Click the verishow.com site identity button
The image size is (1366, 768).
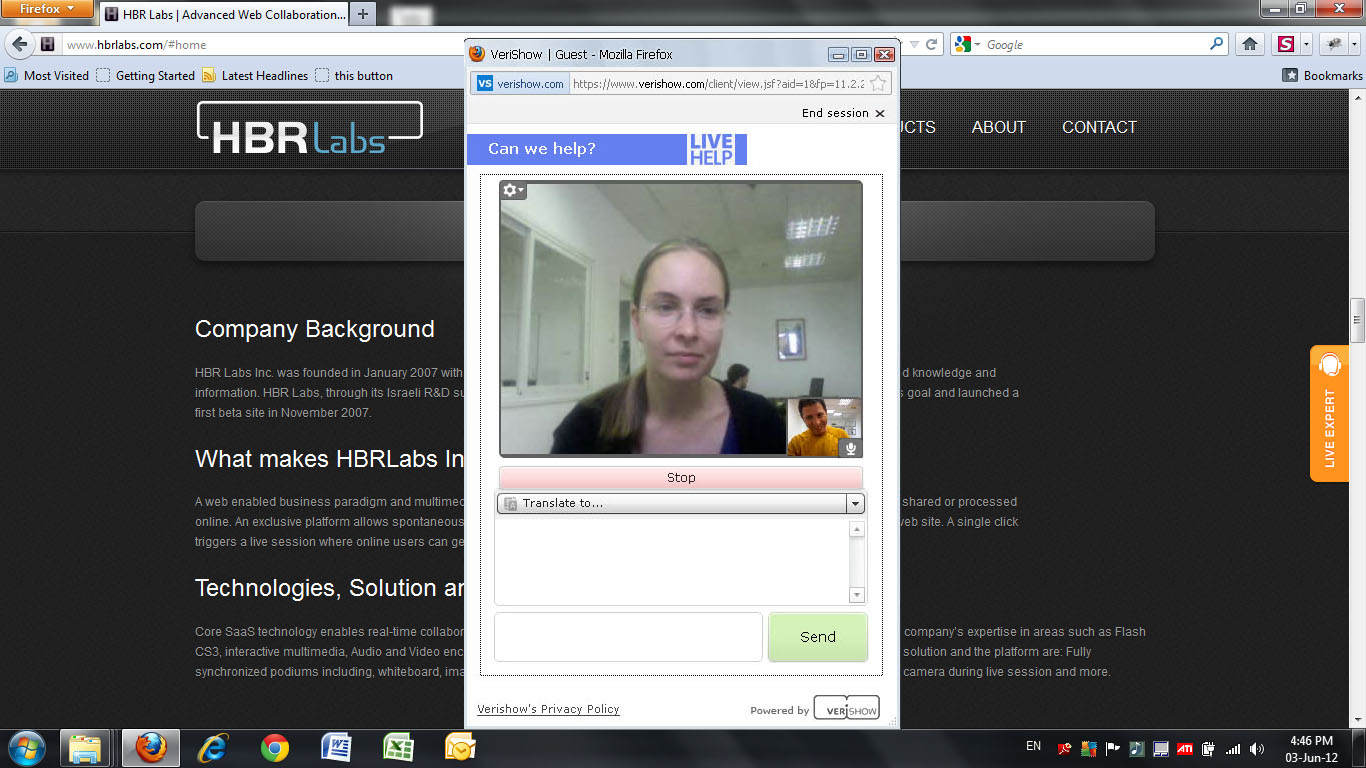click(x=521, y=84)
